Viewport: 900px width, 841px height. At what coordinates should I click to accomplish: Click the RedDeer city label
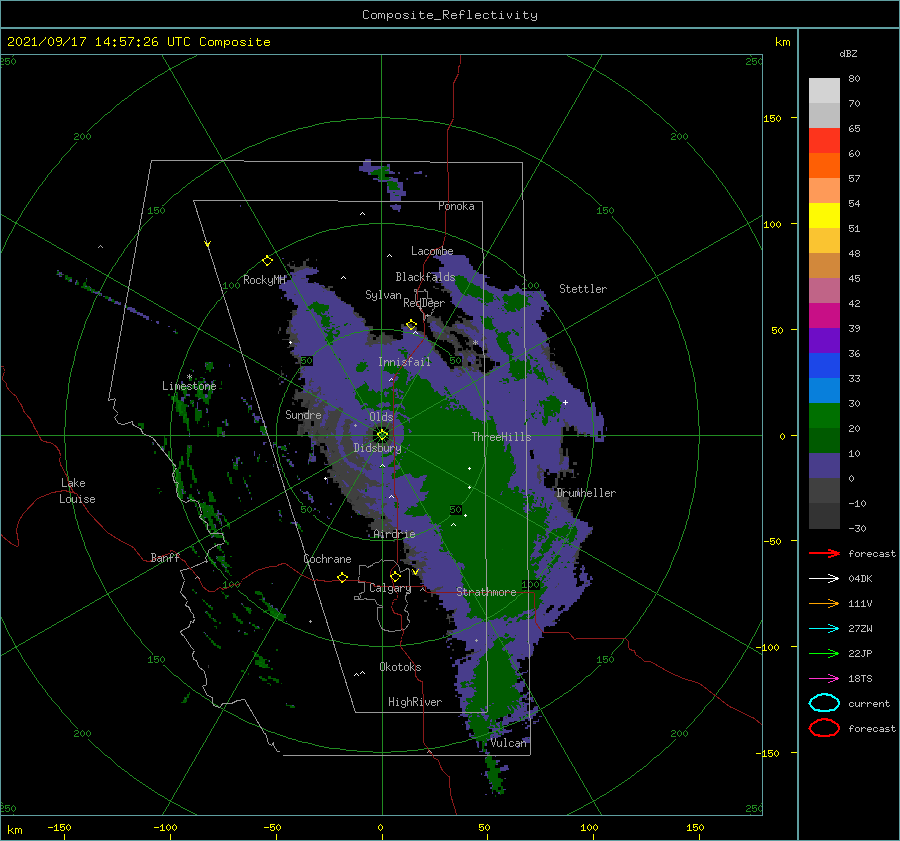point(424,303)
